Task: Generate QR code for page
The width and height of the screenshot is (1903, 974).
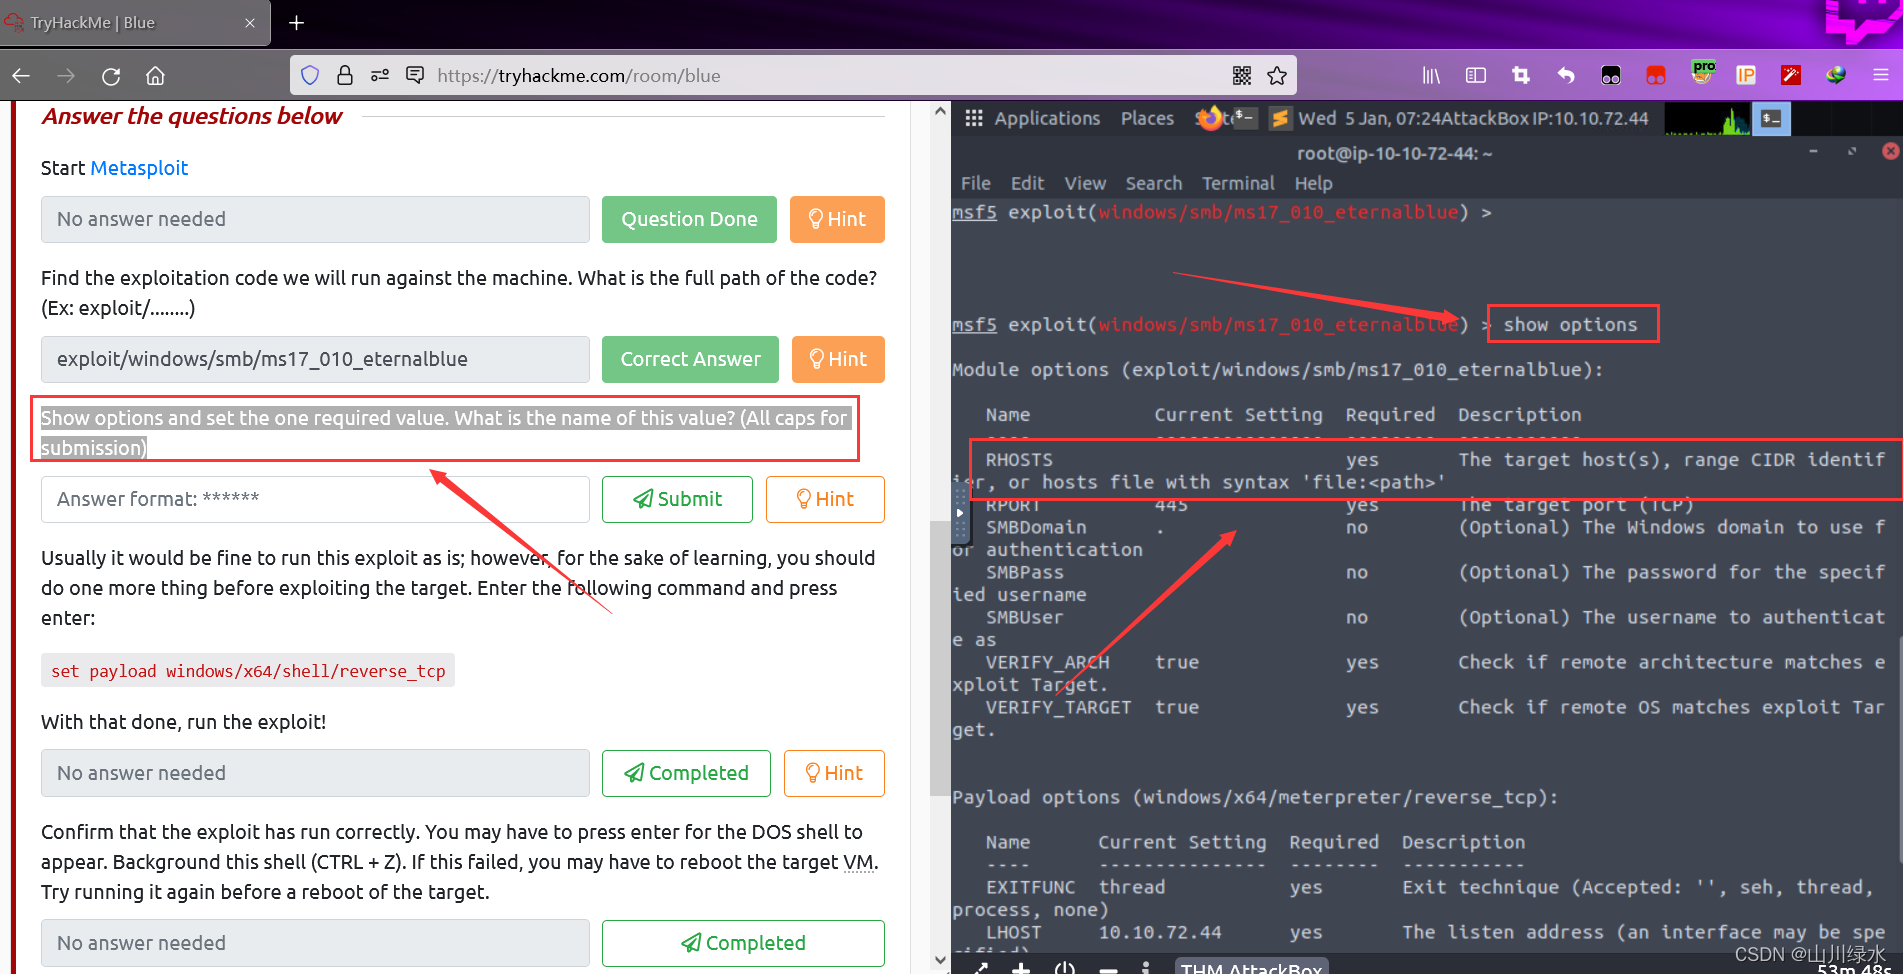Action: [x=1242, y=75]
